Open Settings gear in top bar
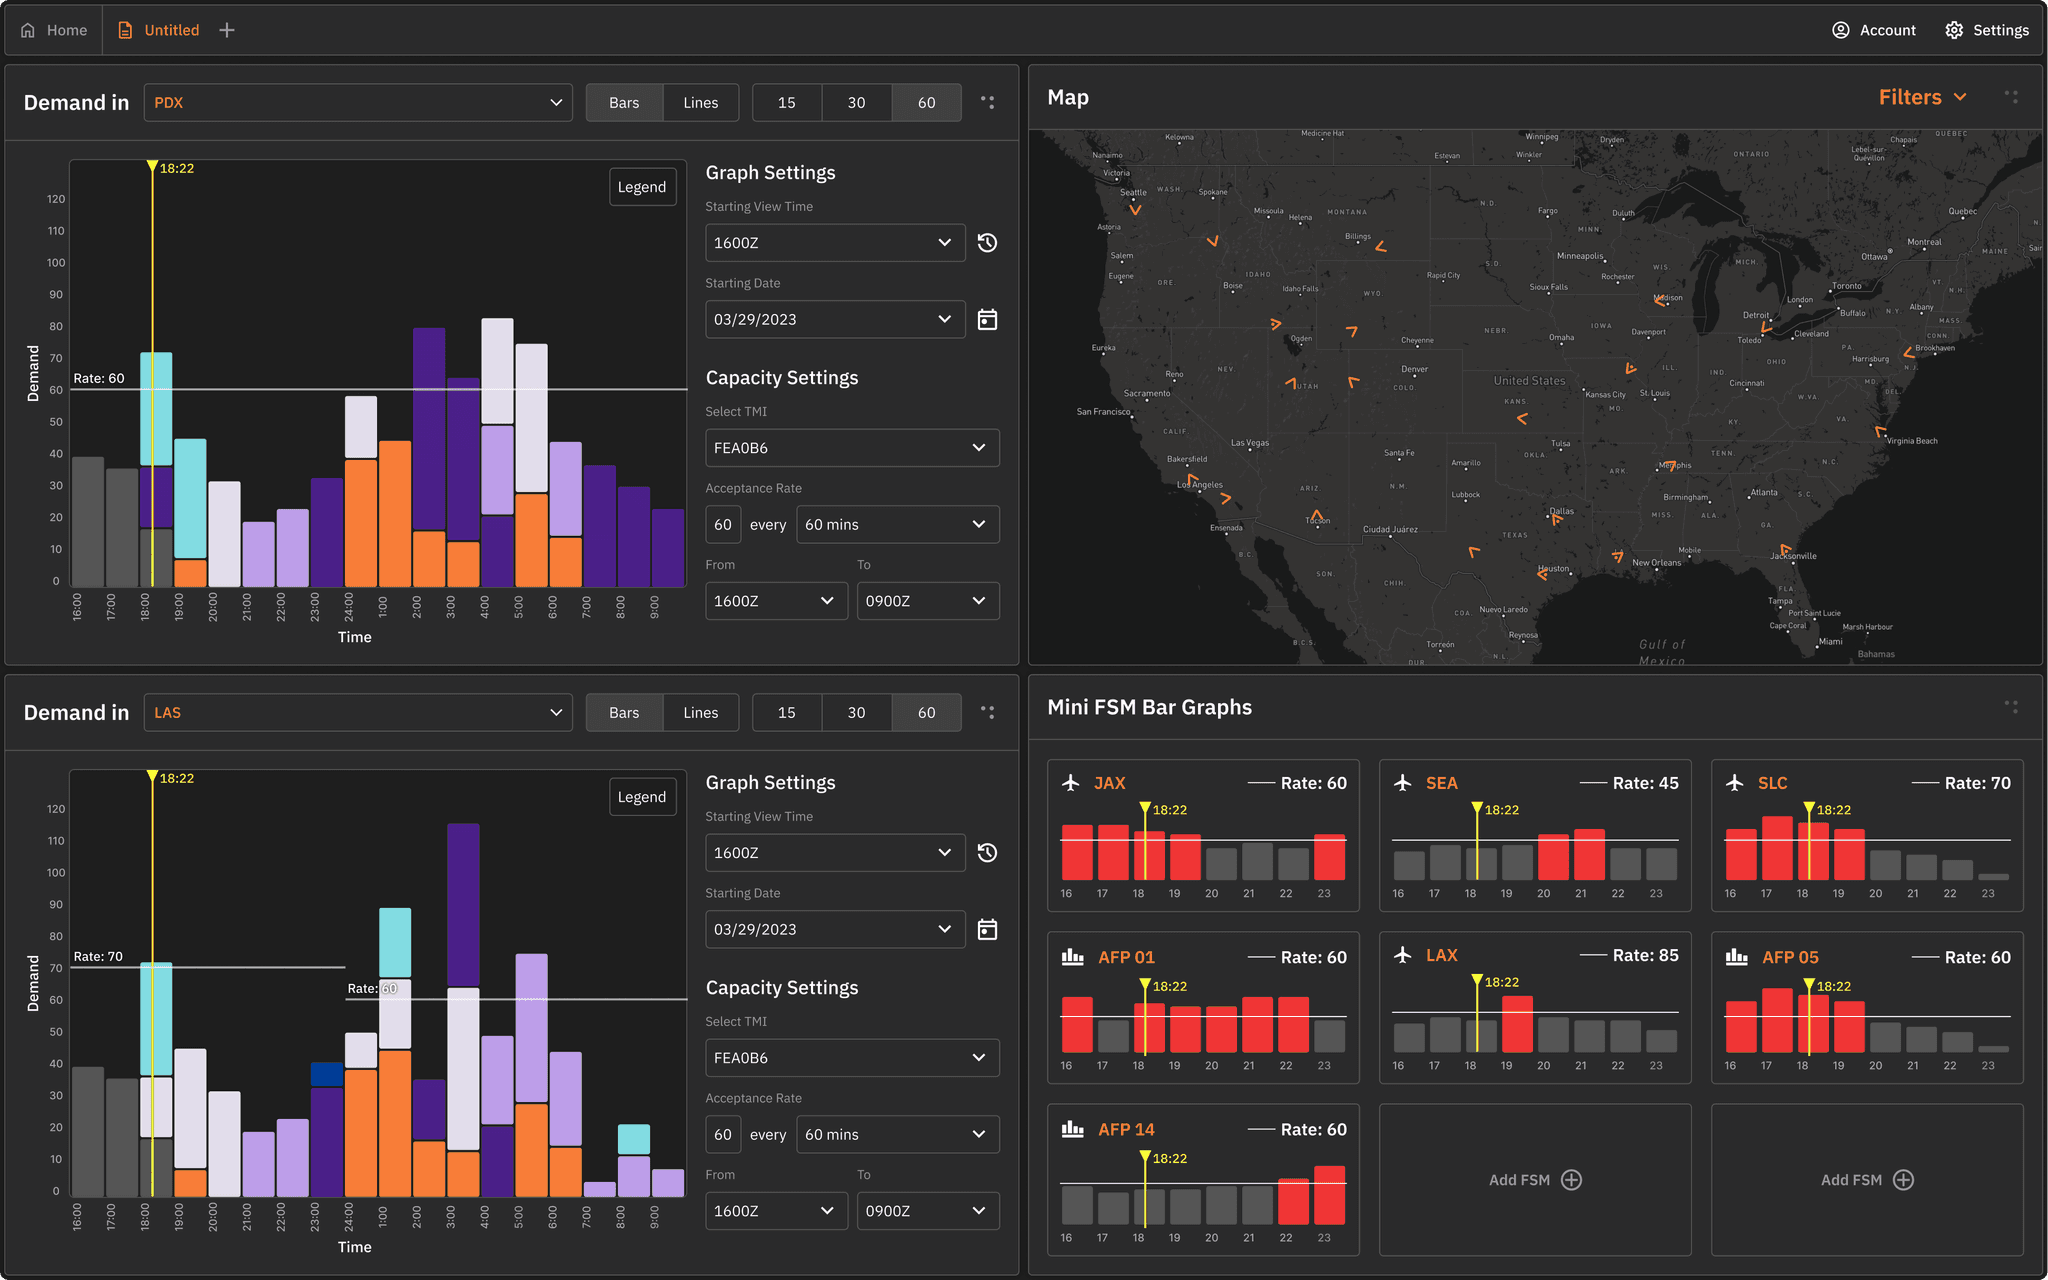The width and height of the screenshot is (2048, 1280). click(x=1954, y=30)
